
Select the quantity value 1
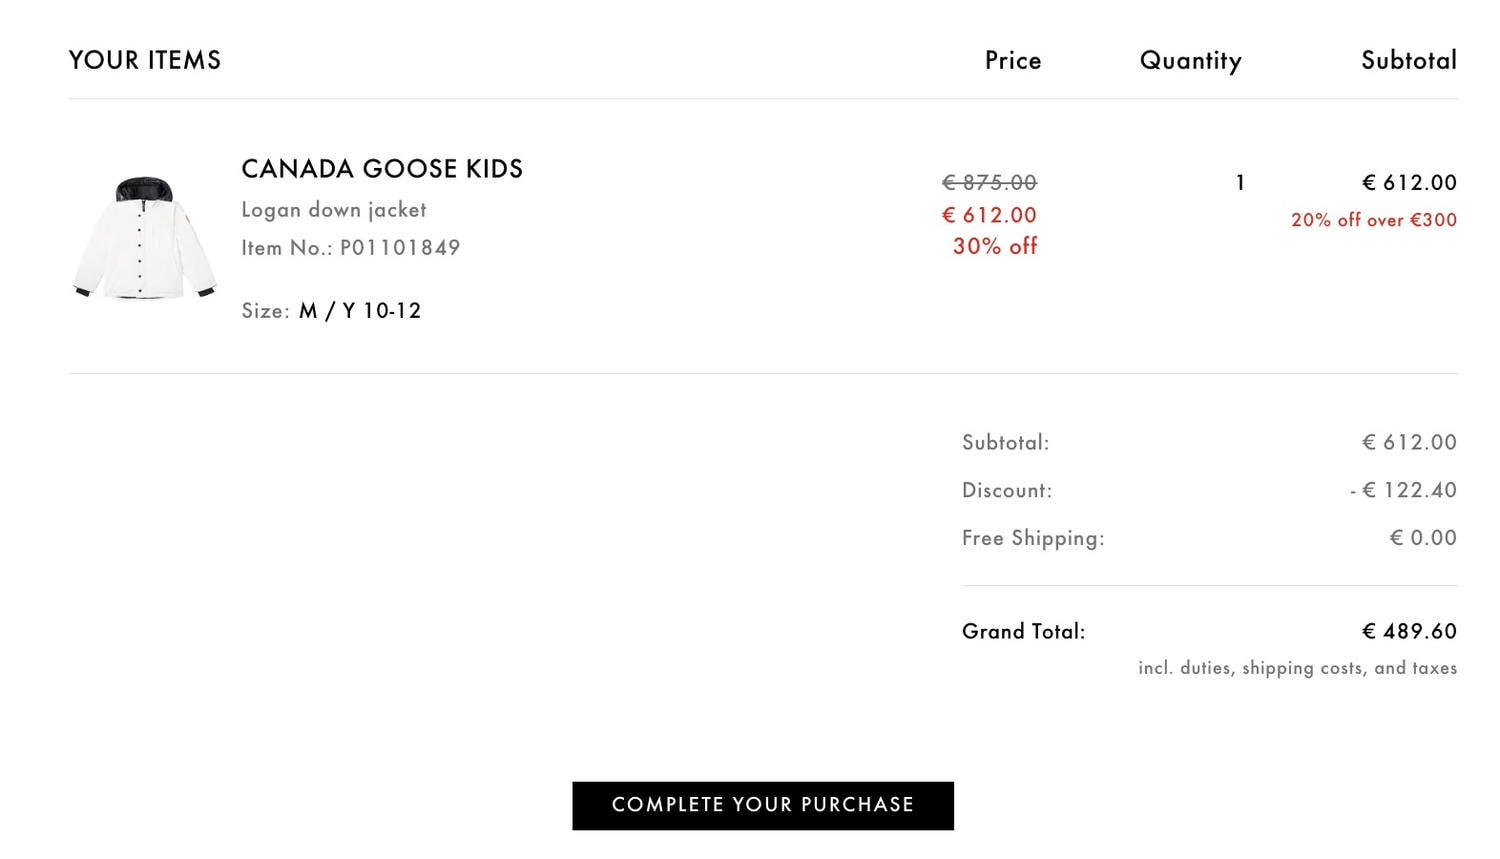coord(1240,183)
